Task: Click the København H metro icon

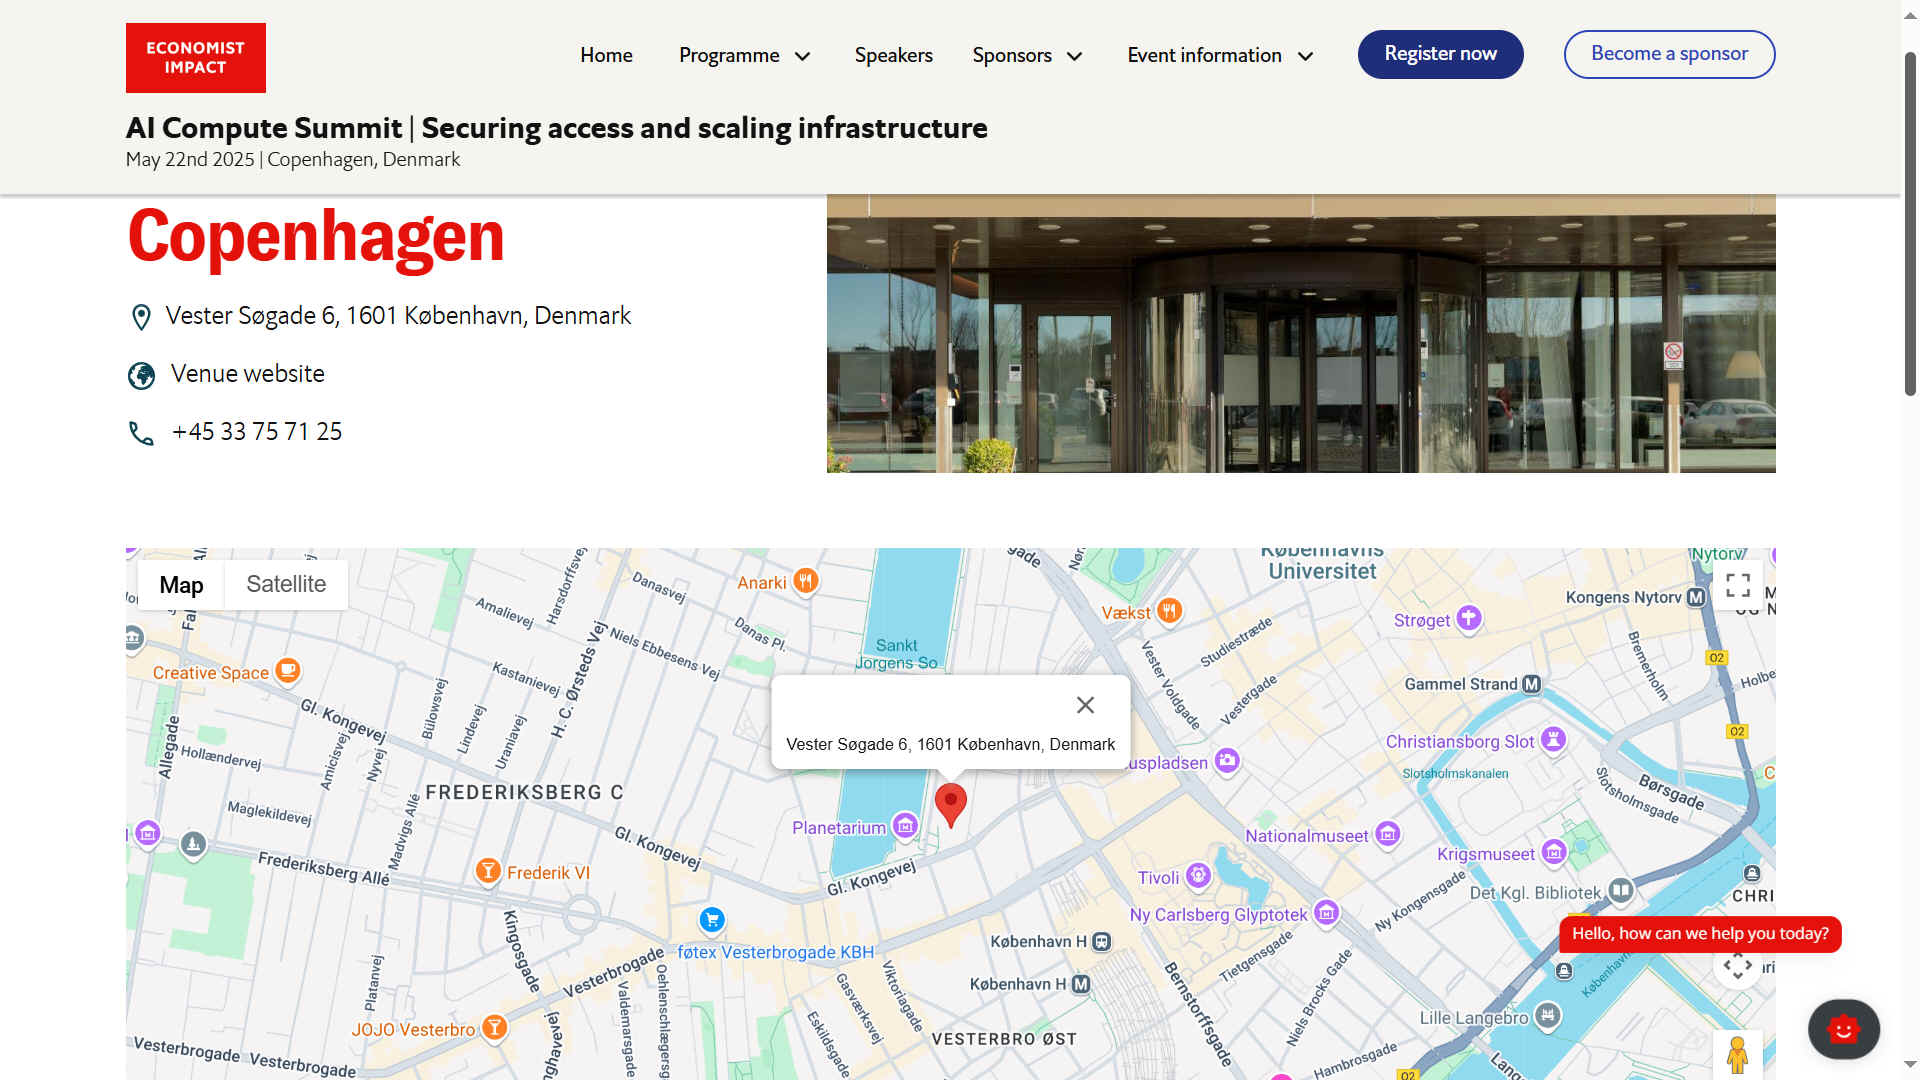Action: [x=1081, y=984]
